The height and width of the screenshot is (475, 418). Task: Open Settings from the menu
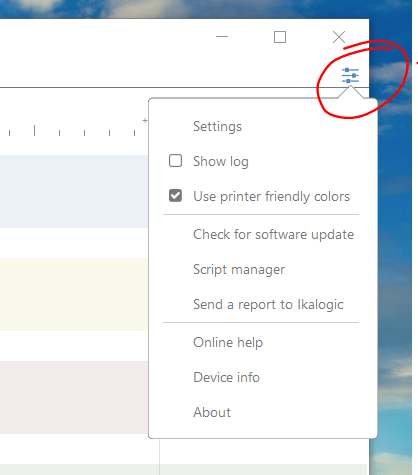coord(217,126)
